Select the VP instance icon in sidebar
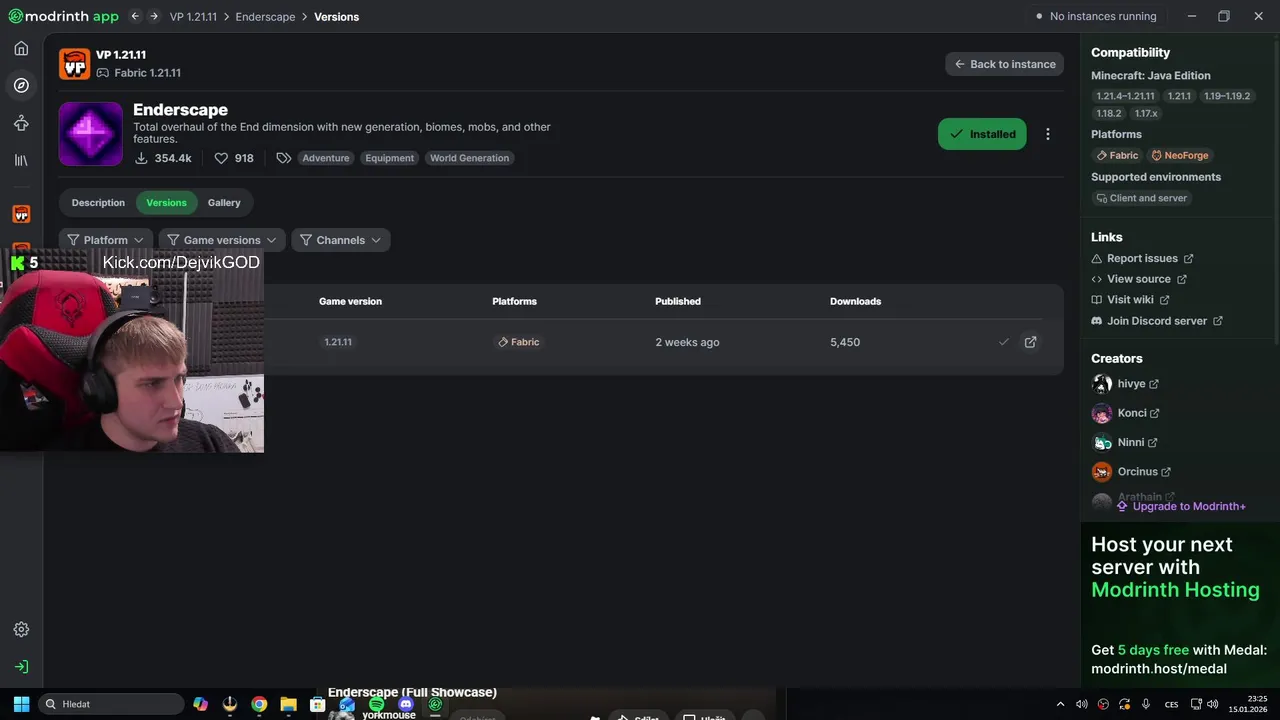Image resolution: width=1280 pixels, height=720 pixels. [x=21, y=214]
